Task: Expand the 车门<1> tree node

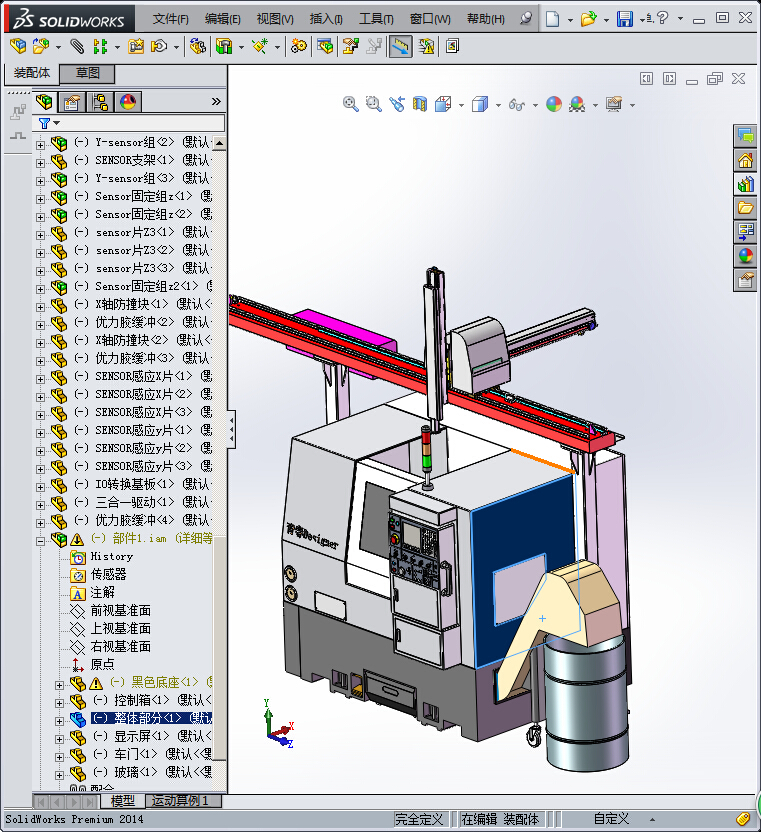Action: [59, 757]
